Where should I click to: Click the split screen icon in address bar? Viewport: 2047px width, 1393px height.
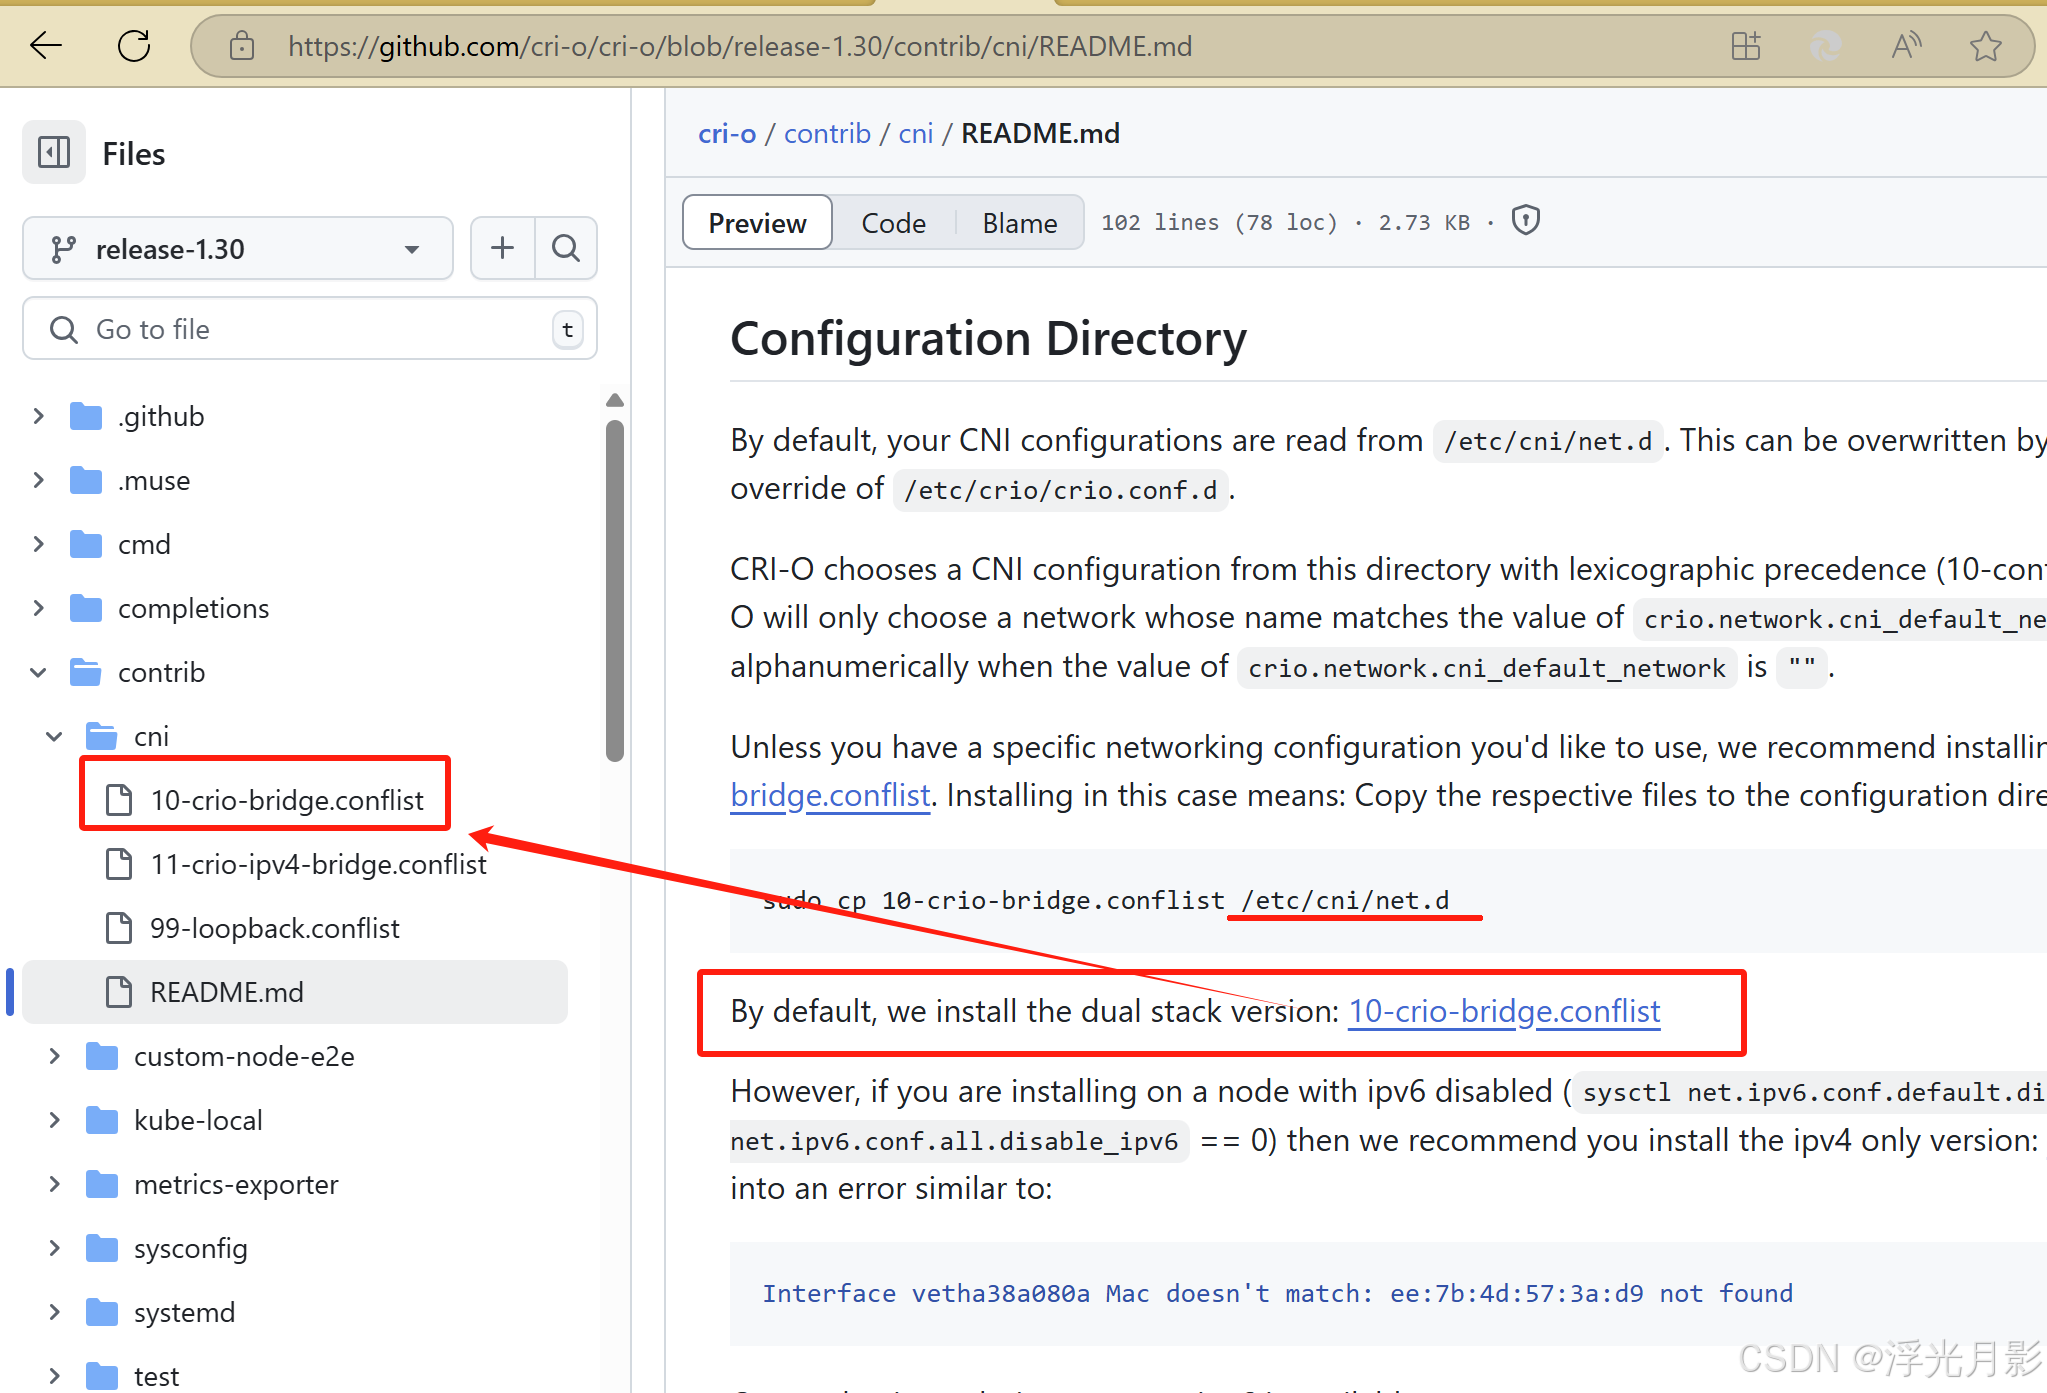[x=1746, y=46]
